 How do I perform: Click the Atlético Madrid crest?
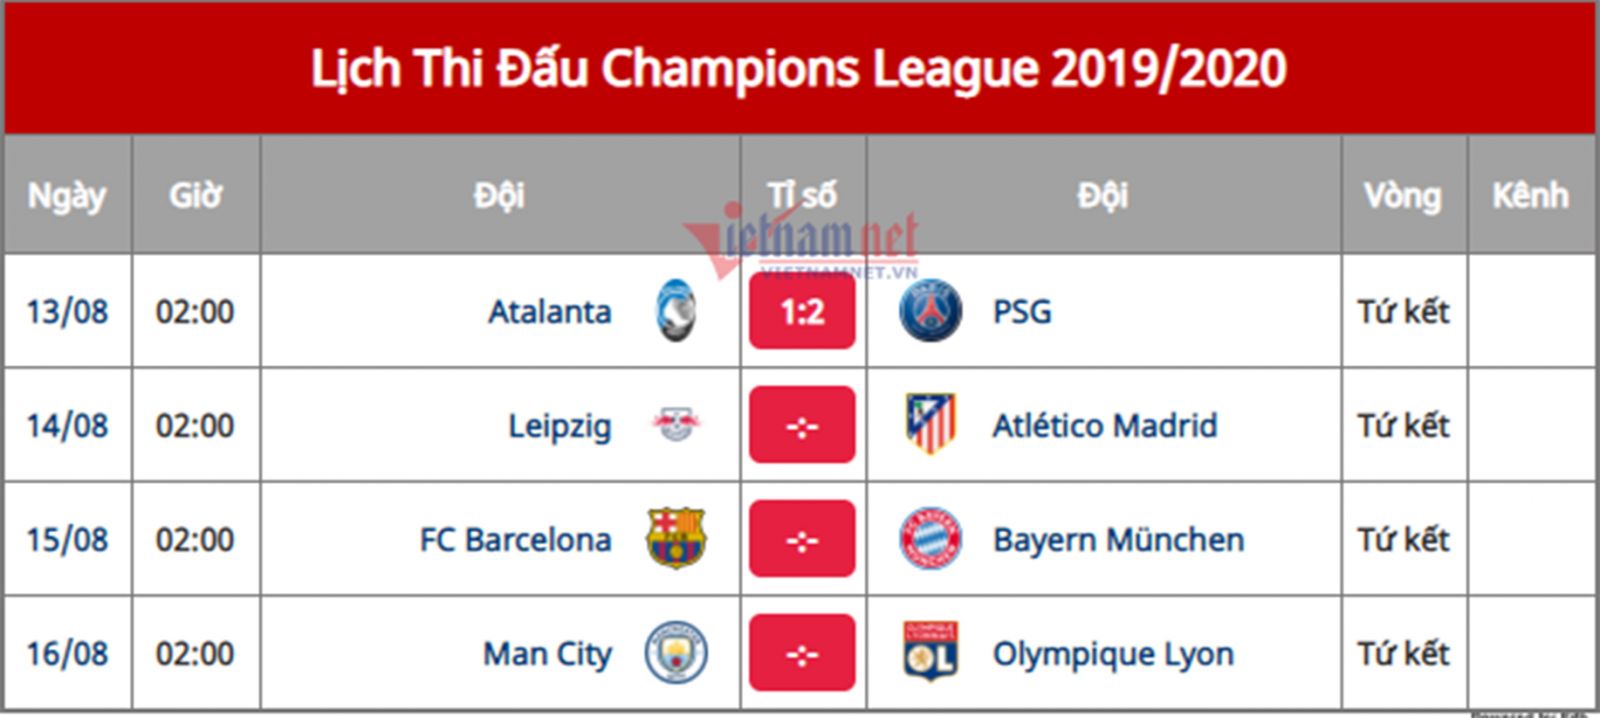pos(930,424)
